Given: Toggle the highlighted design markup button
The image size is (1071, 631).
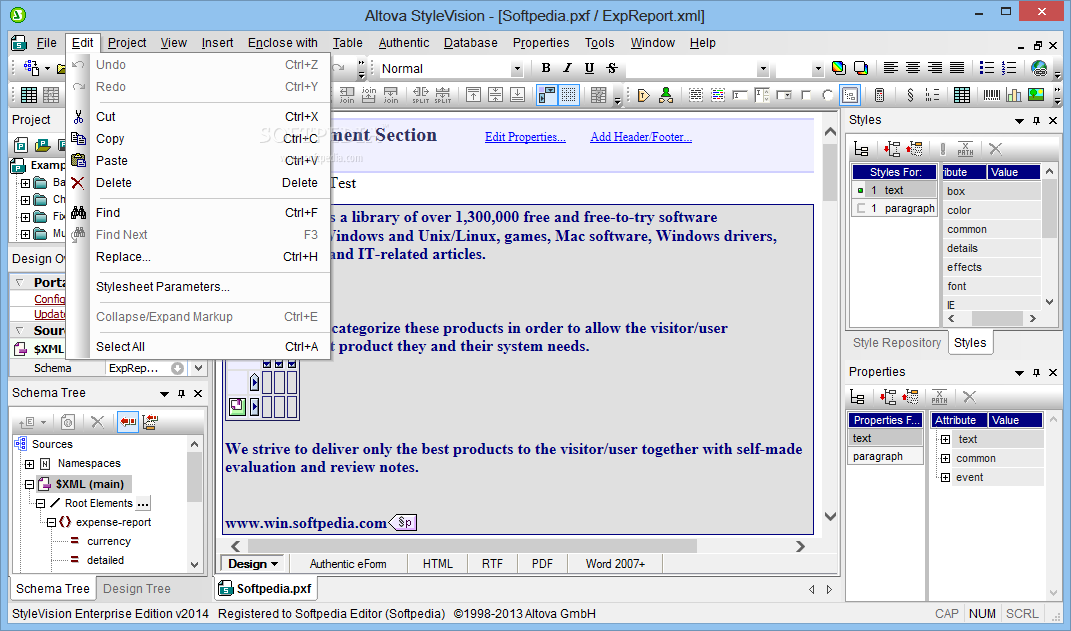Looking at the screenshot, I should (850, 95).
